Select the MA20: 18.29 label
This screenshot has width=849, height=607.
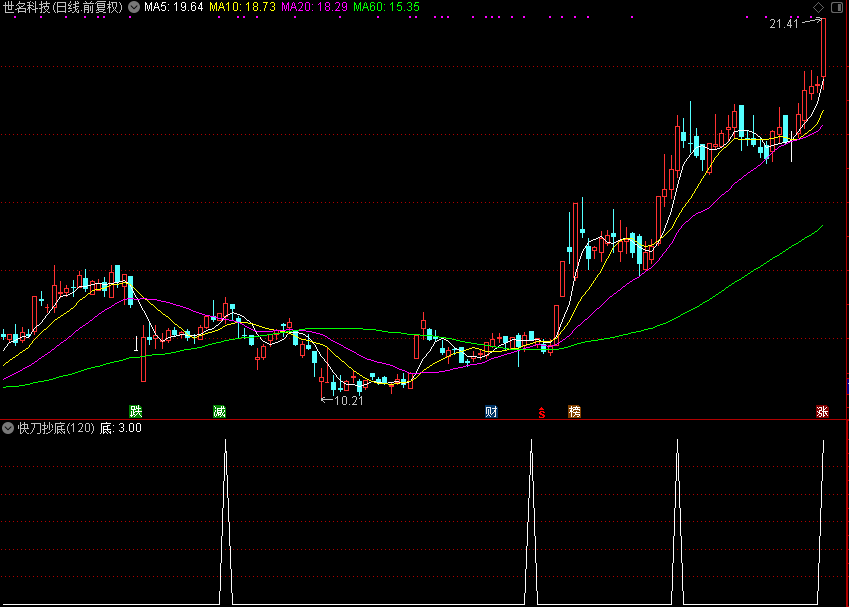tap(314, 7)
